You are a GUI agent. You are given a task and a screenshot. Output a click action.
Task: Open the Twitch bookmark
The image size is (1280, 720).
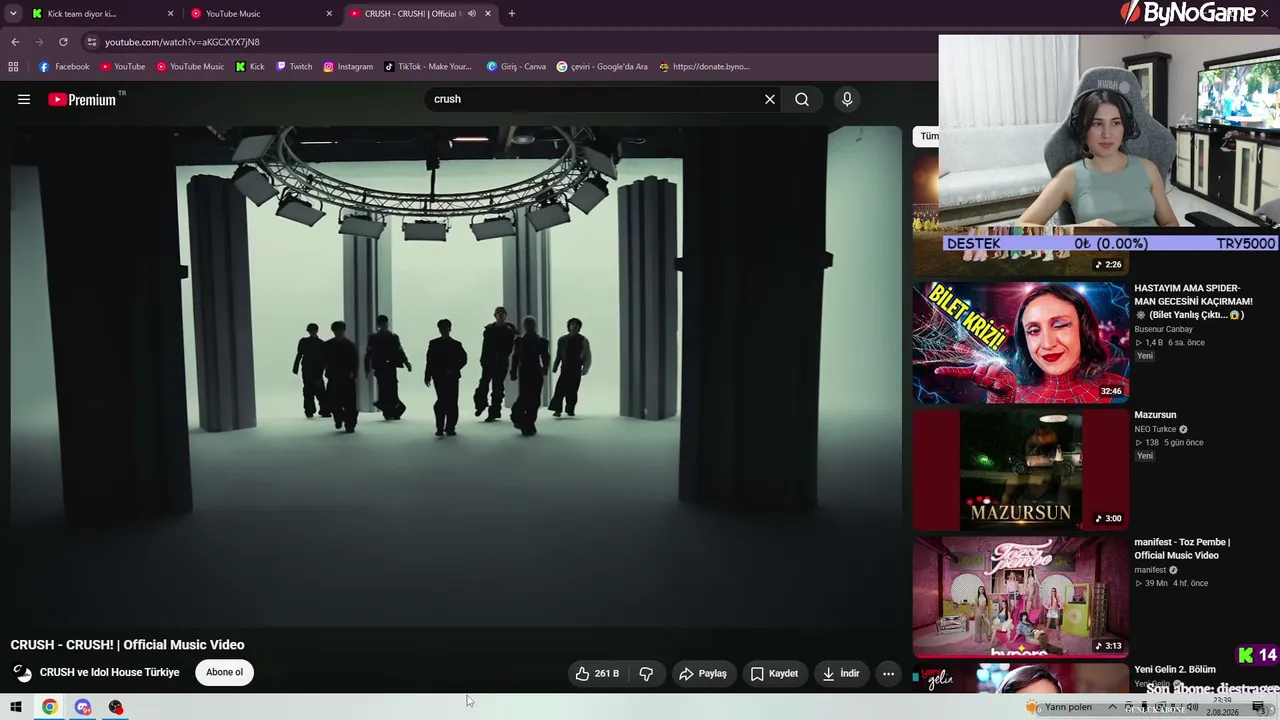click(x=294, y=67)
